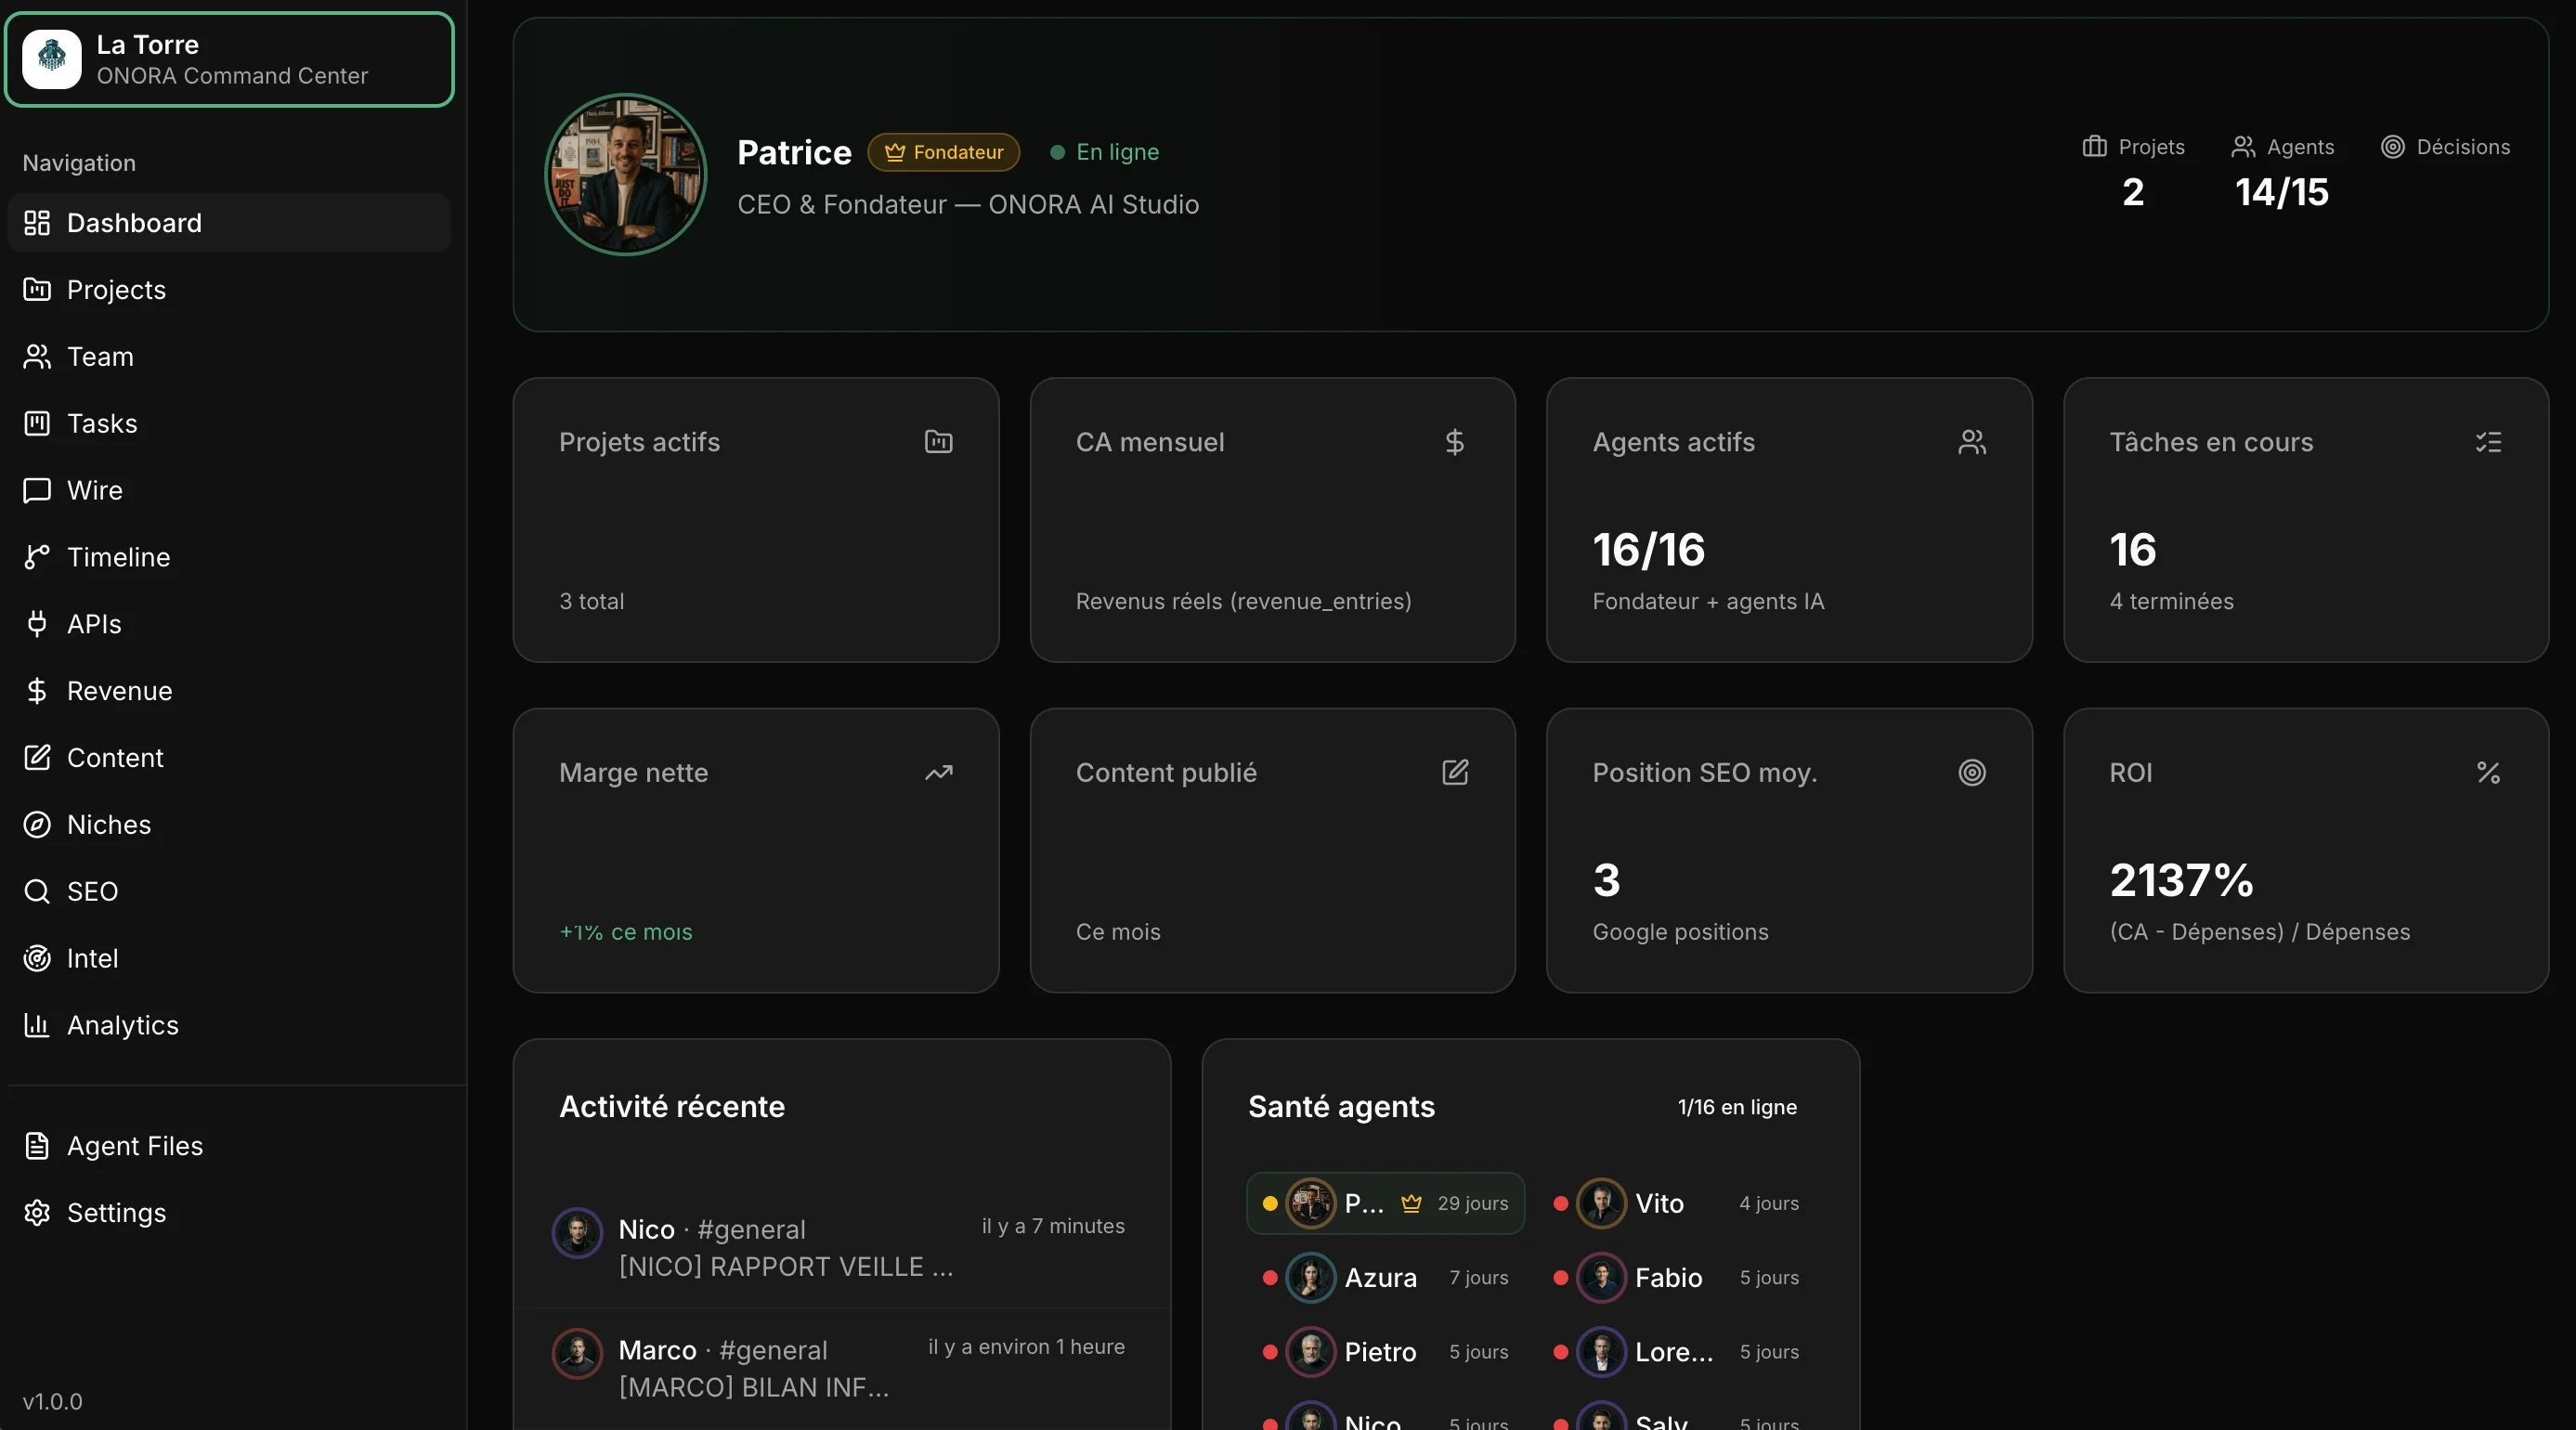
Task: Click Vito's avatar in Santé agents
Action: point(1602,1203)
